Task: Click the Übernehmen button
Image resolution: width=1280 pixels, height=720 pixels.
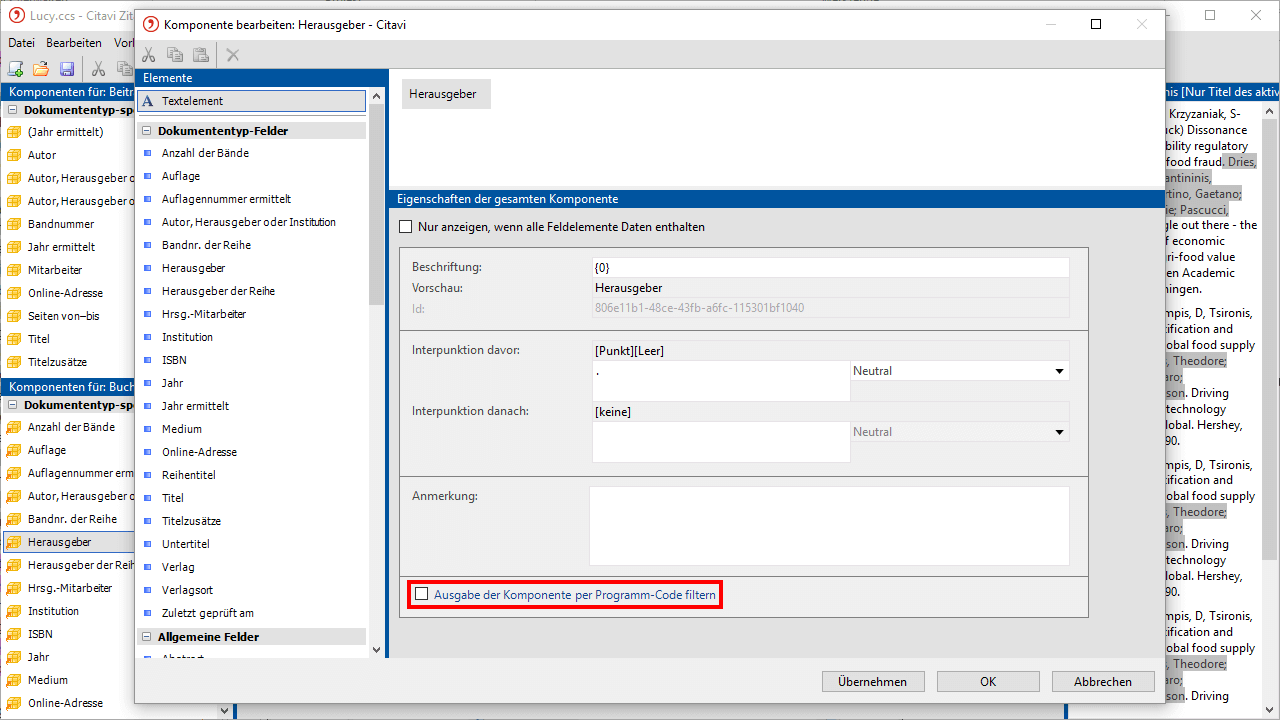Action: (872, 682)
